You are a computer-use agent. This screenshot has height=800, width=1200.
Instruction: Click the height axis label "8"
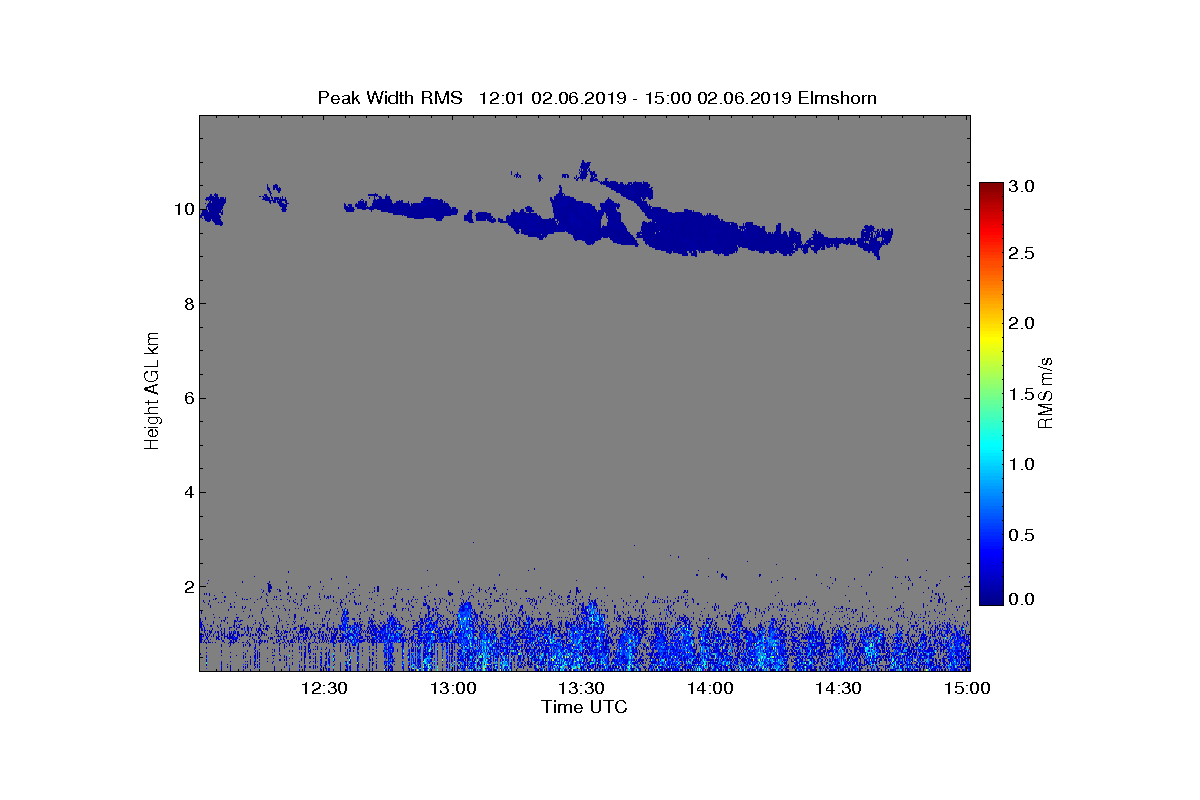tap(188, 304)
